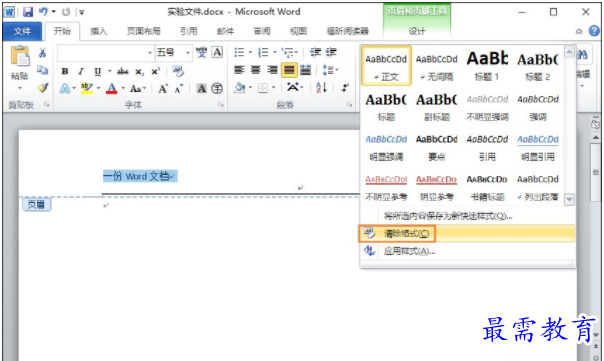This screenshot has height=361, width=604.
Task: Apply the 无间隔 style
Action: coord(436,65)
